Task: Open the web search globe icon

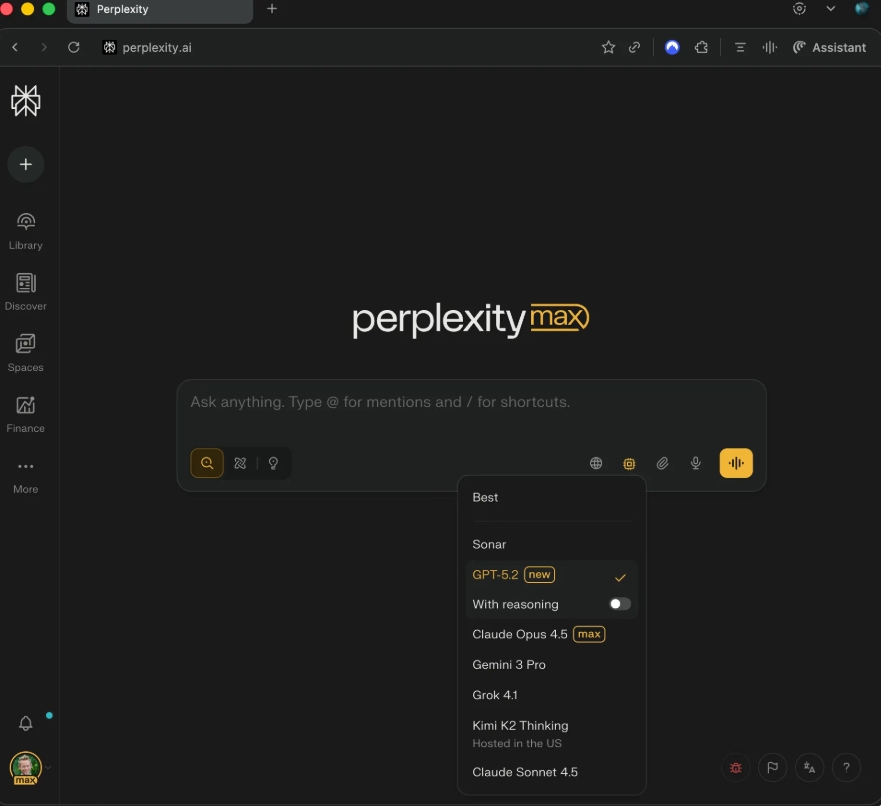Action: 596,463
